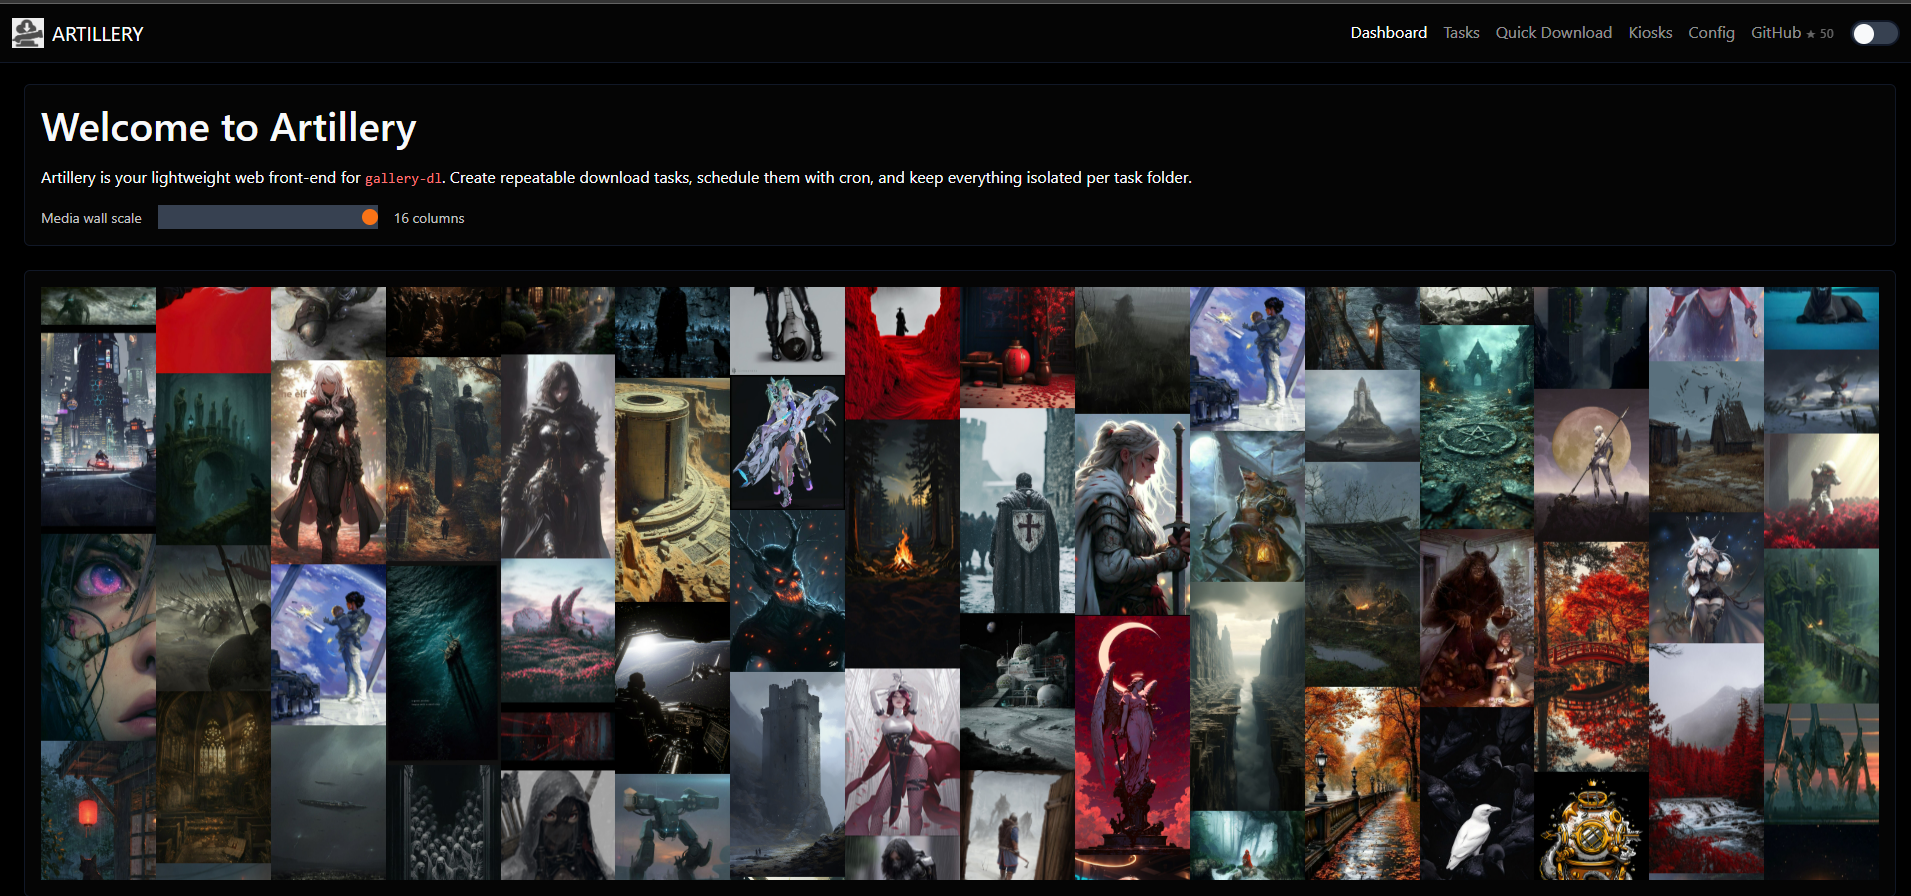The image size is (1911, 896).
Task: Click the GitHub star count
Action: coord(1820,34)
